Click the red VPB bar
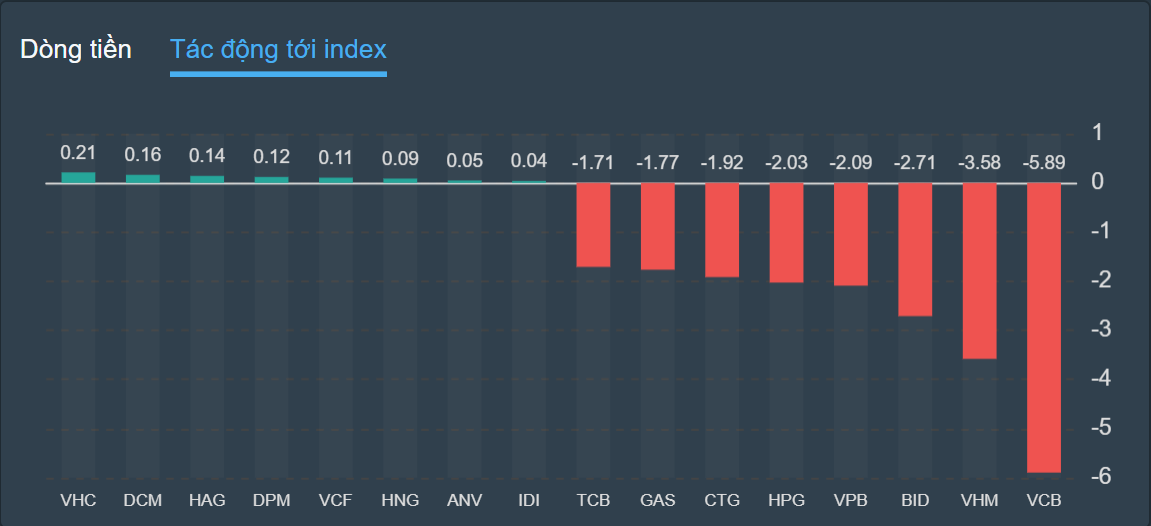 point(851,234)
